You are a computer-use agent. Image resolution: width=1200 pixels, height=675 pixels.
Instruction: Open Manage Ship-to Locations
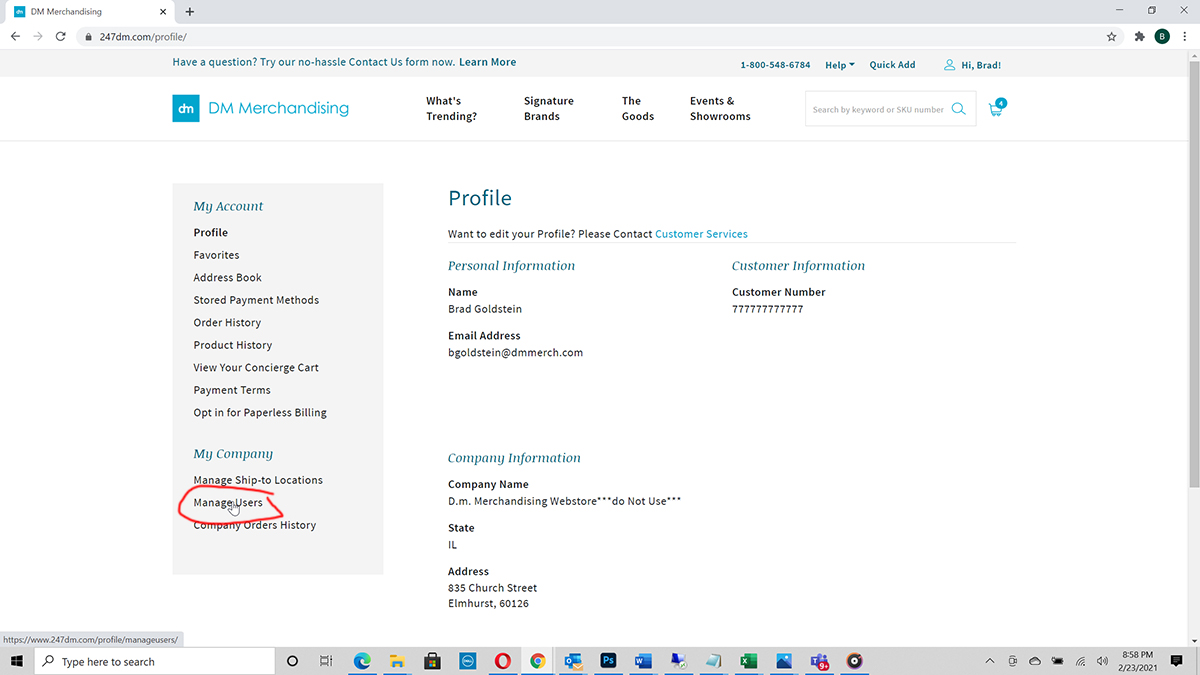click(258, 480)
